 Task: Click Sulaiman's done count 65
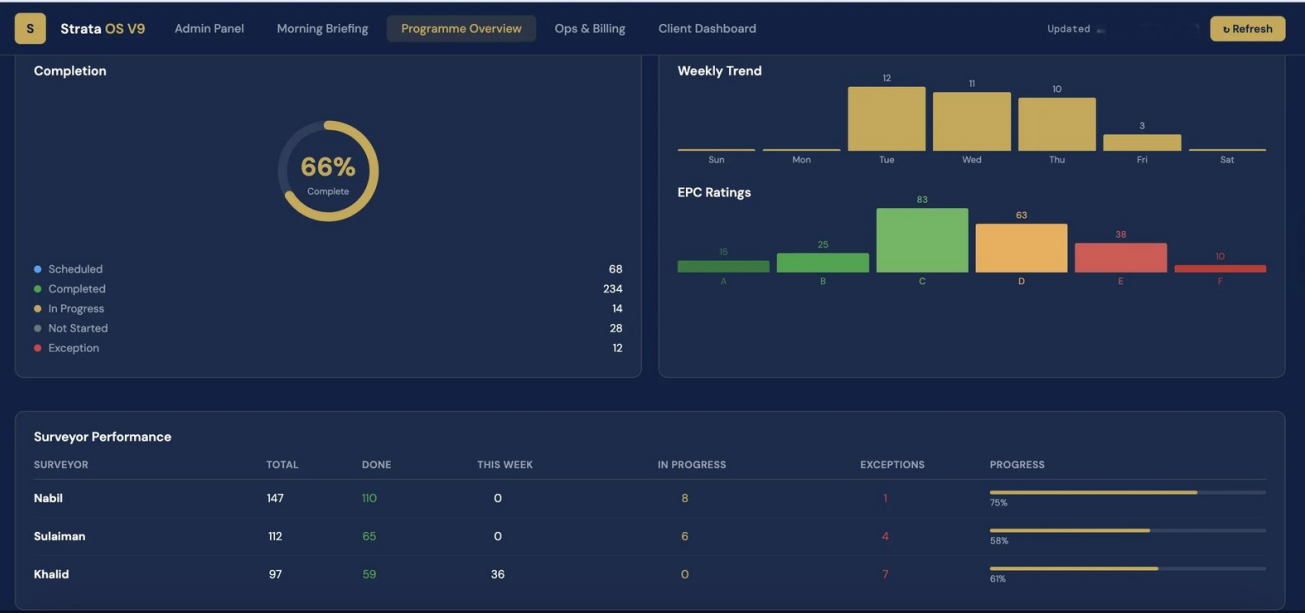369,536
